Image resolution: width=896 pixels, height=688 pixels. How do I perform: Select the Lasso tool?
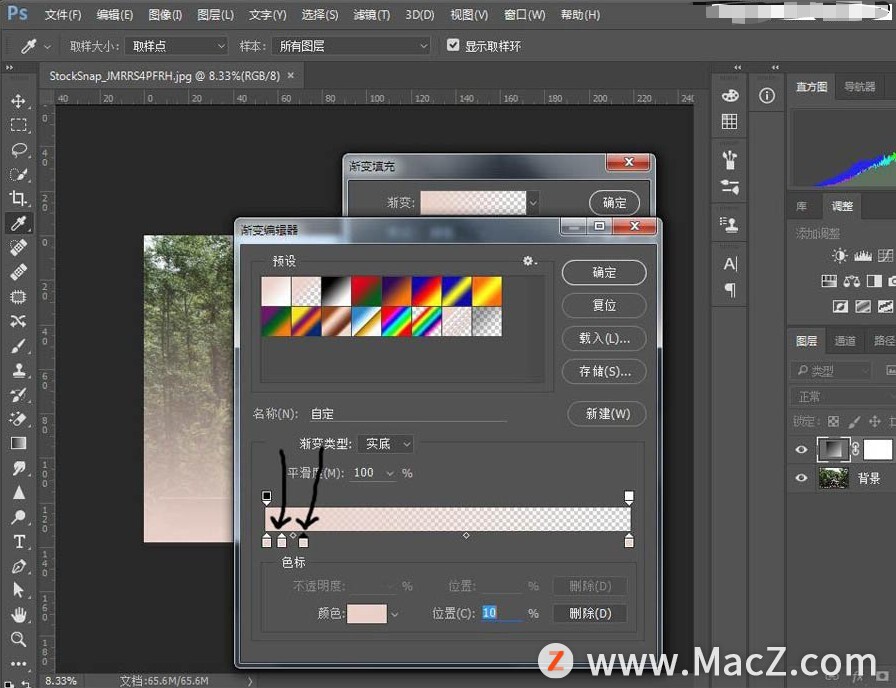18,150
